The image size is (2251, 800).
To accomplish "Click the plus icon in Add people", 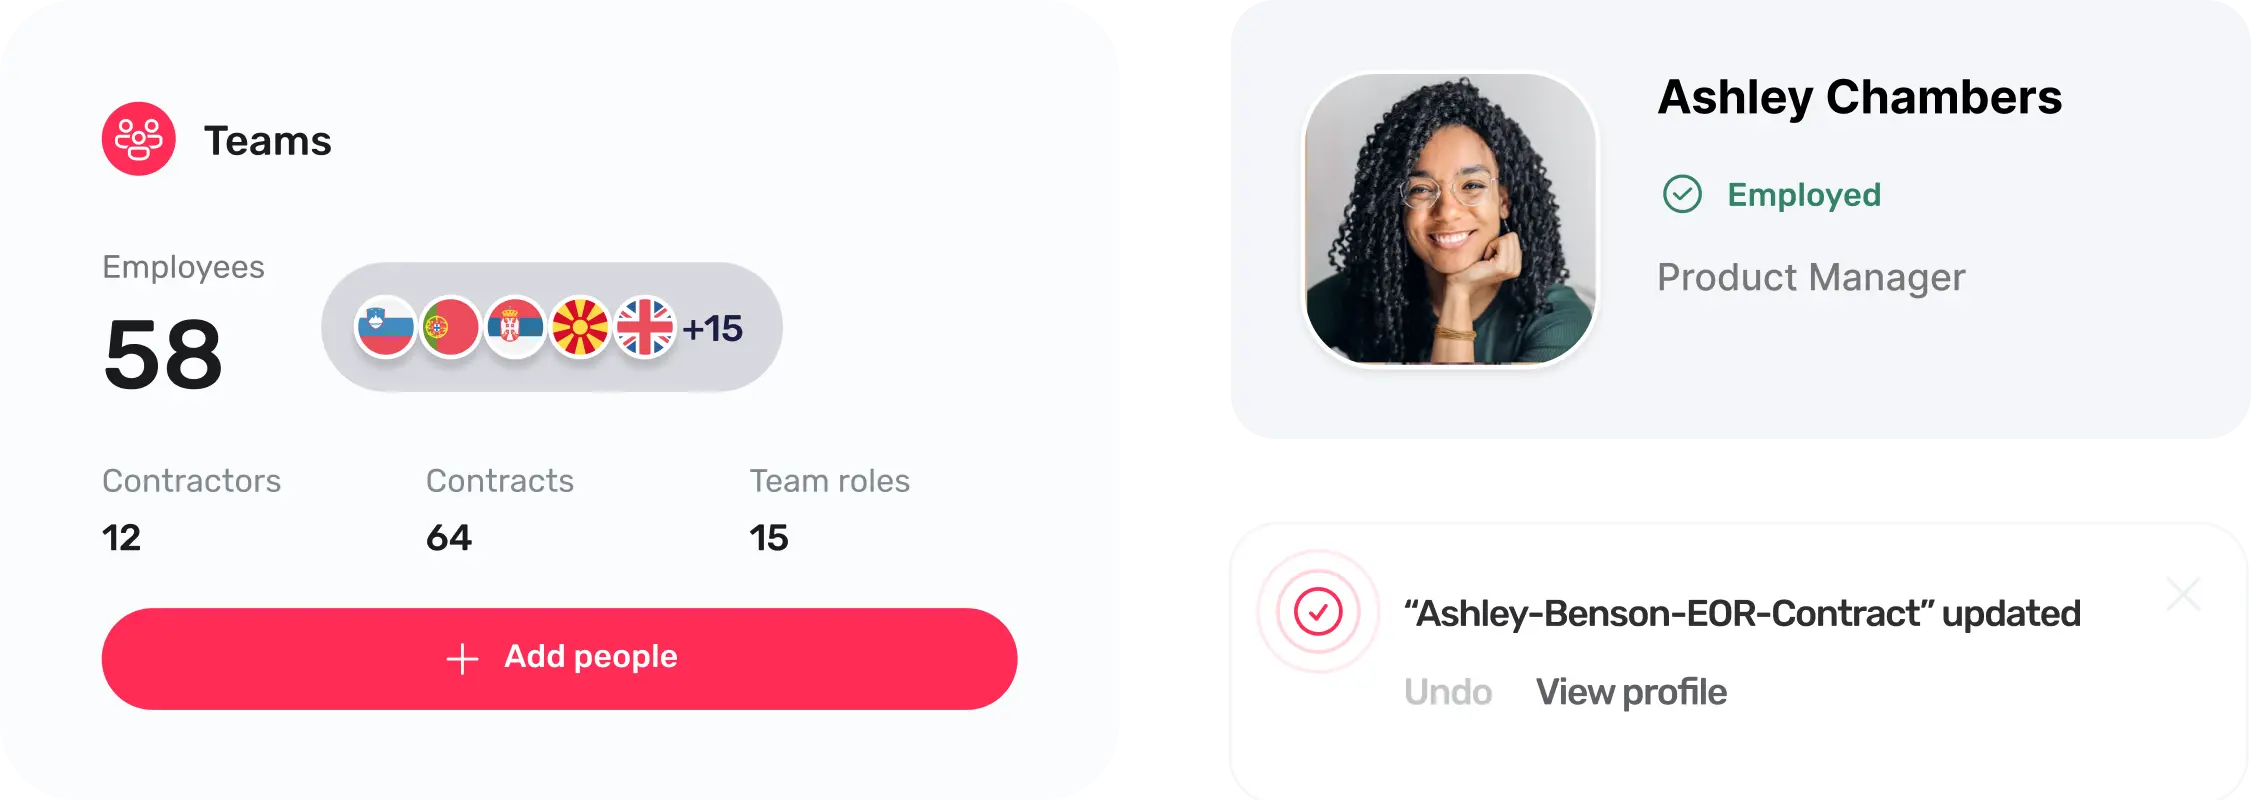I will click(462, 659).
